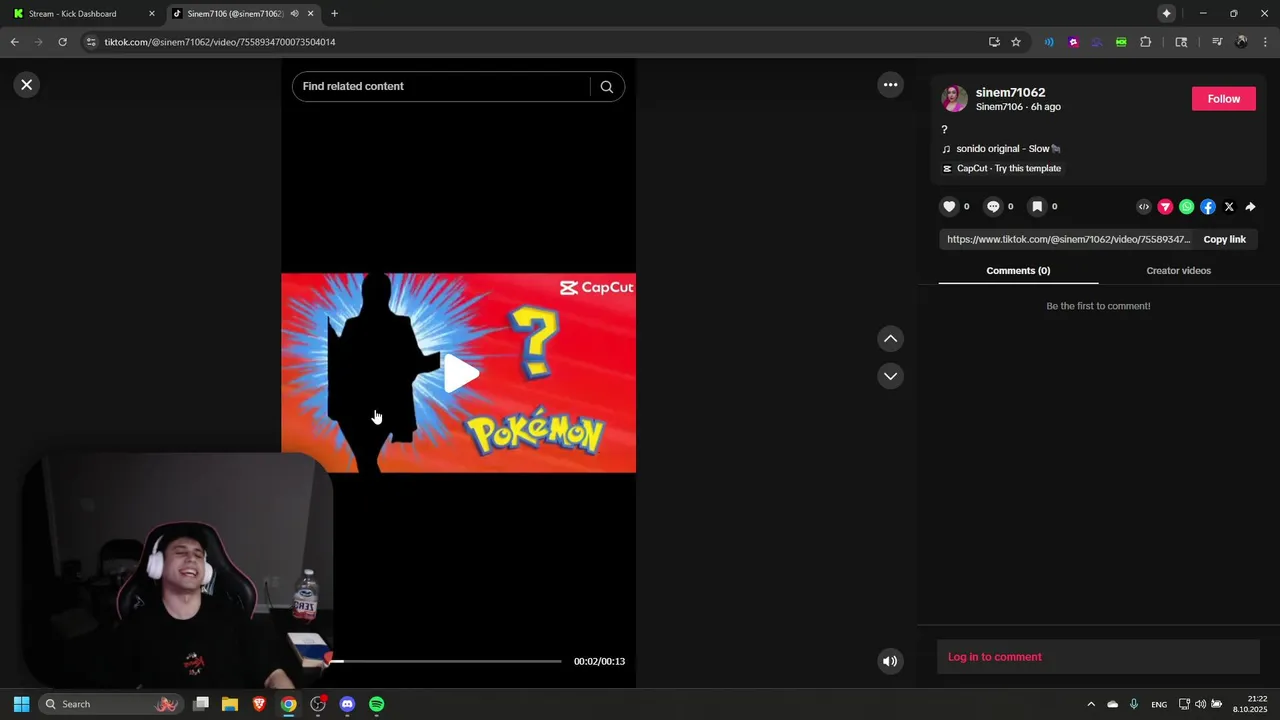Bookmark this page with the star icon

(x=1016, y=42)
